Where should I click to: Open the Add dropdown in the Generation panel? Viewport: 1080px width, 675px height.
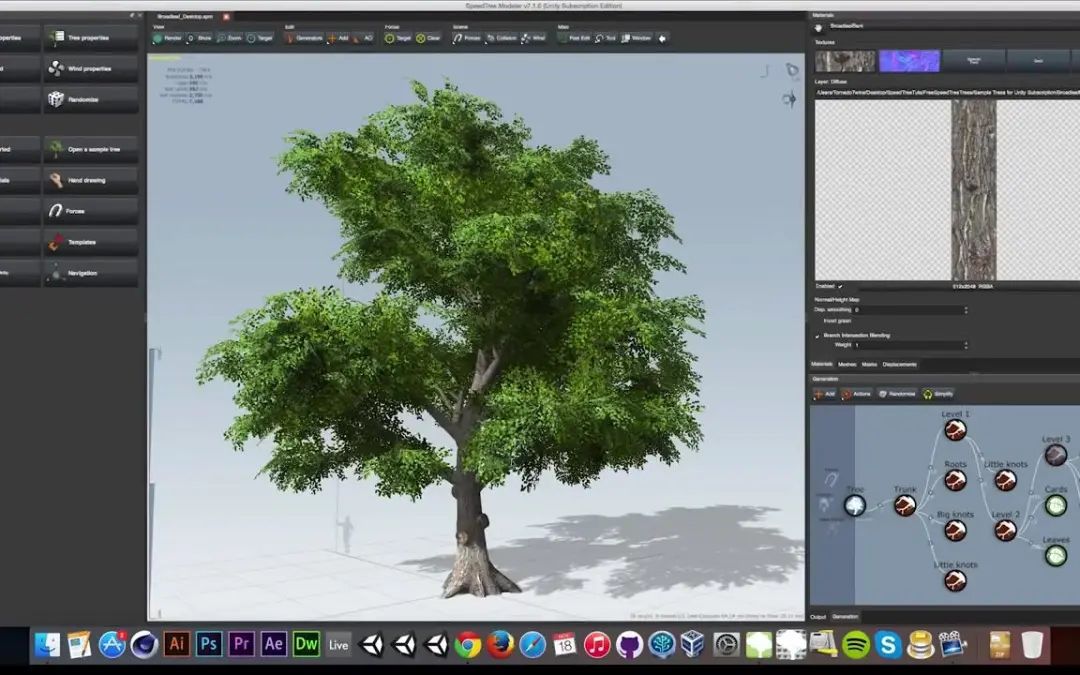826,394
